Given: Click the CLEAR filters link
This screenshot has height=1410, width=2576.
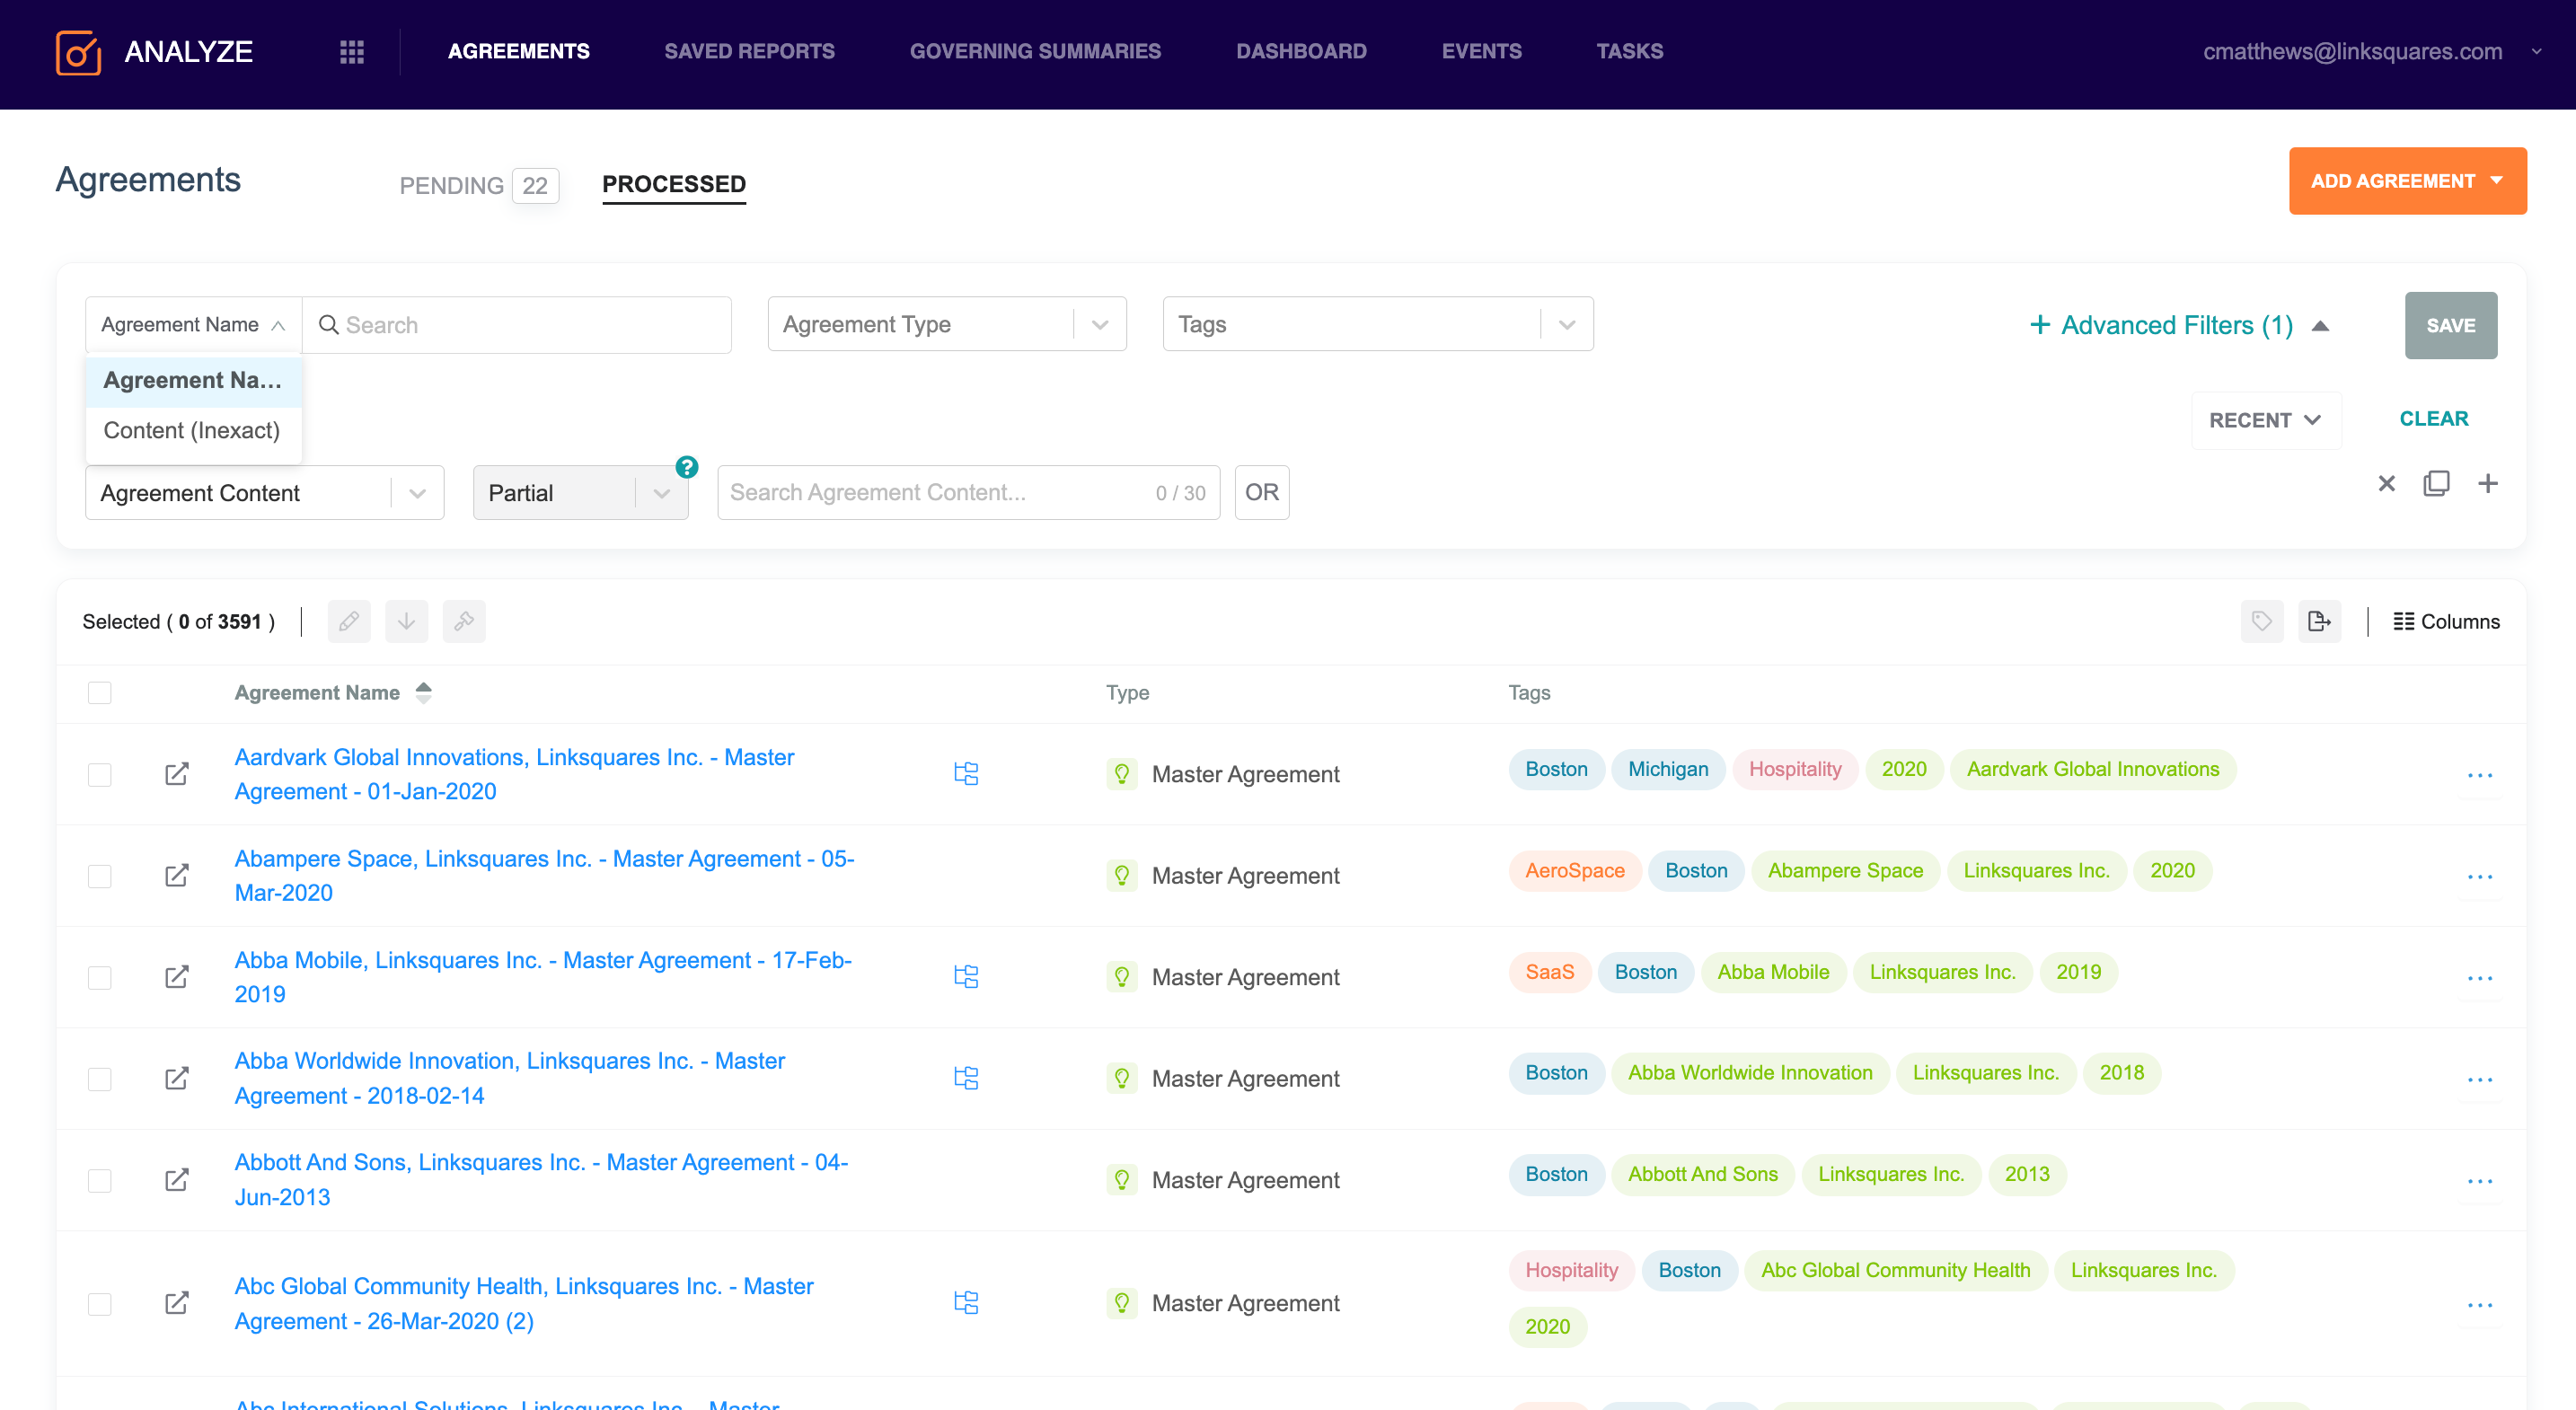Looking at the screenshot, I should (2433, 419).
